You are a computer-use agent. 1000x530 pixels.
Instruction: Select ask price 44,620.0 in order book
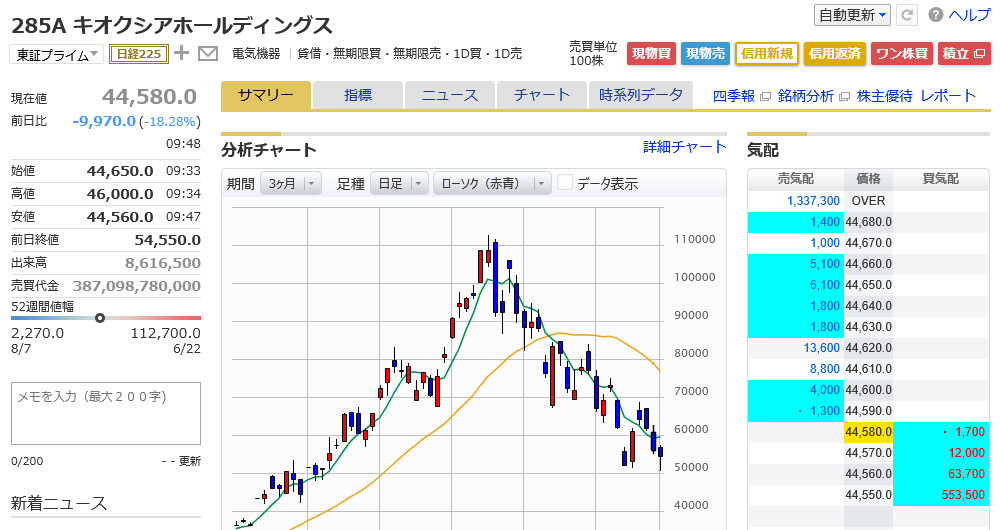click(868, 348)
